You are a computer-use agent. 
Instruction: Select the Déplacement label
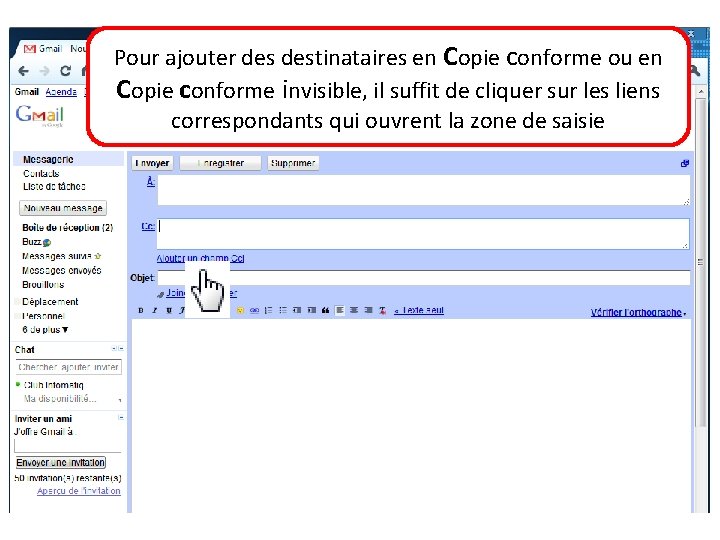pos(50,302)
